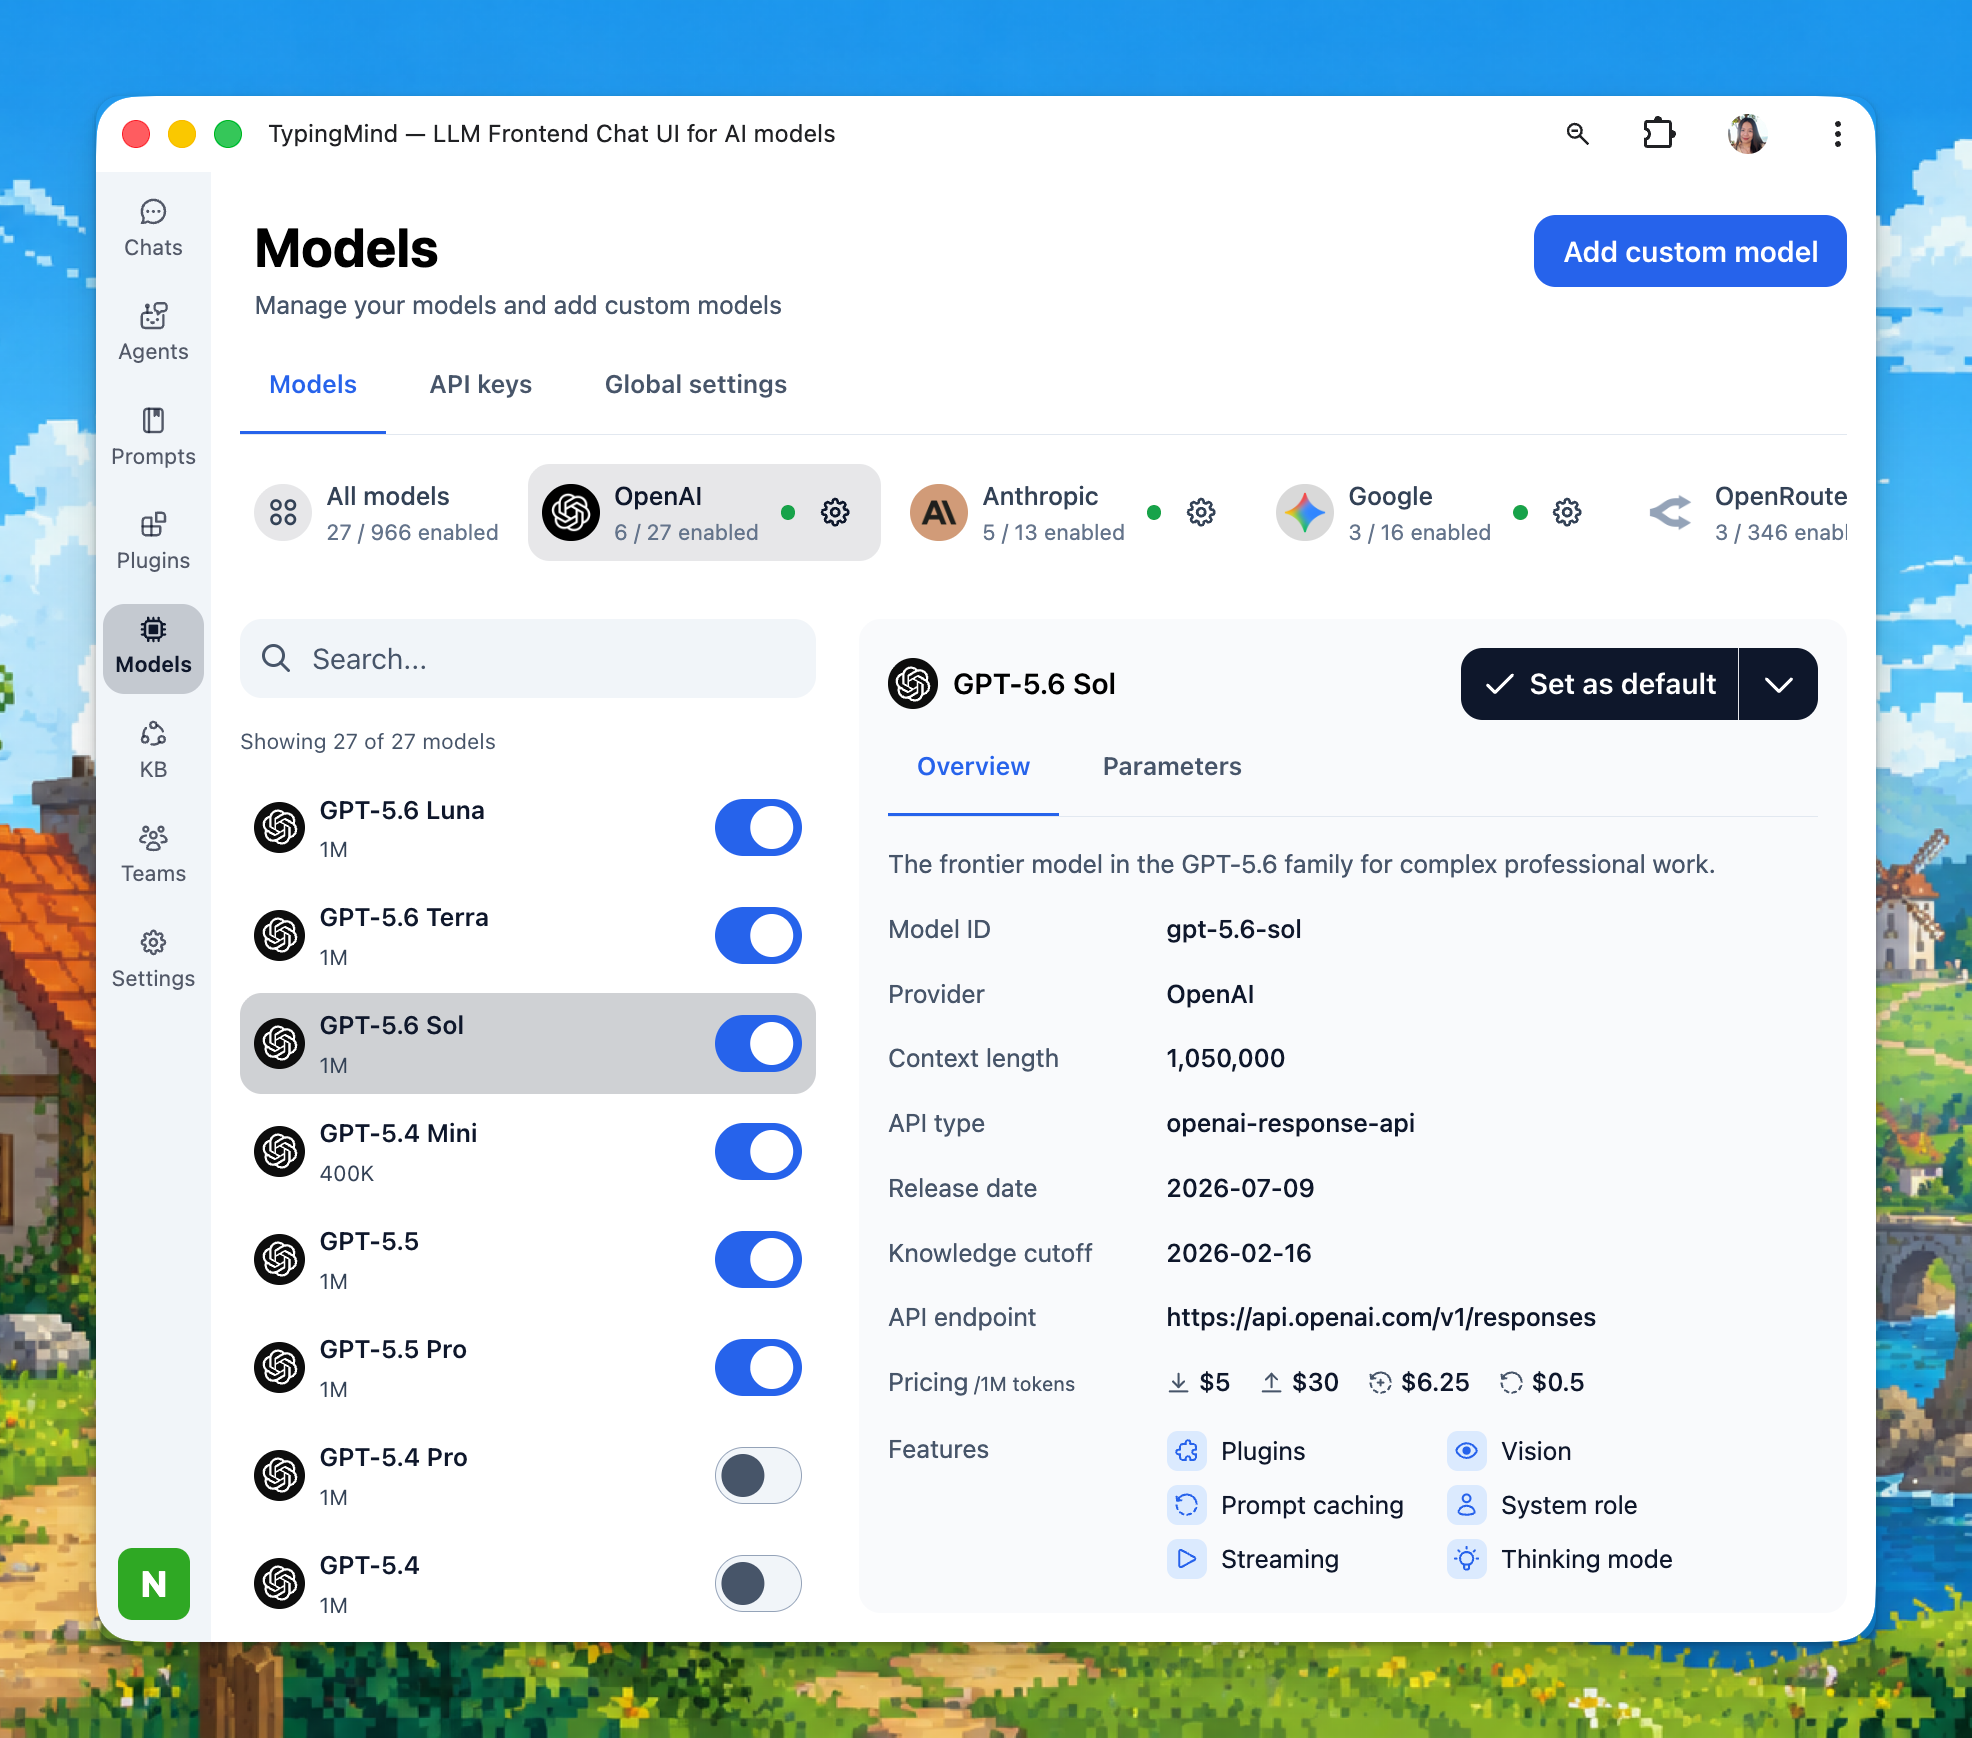Select GPT-5.5 in the model list
The height and width of the screenshot is (1738, 1972).
[x=528, y=1260]
